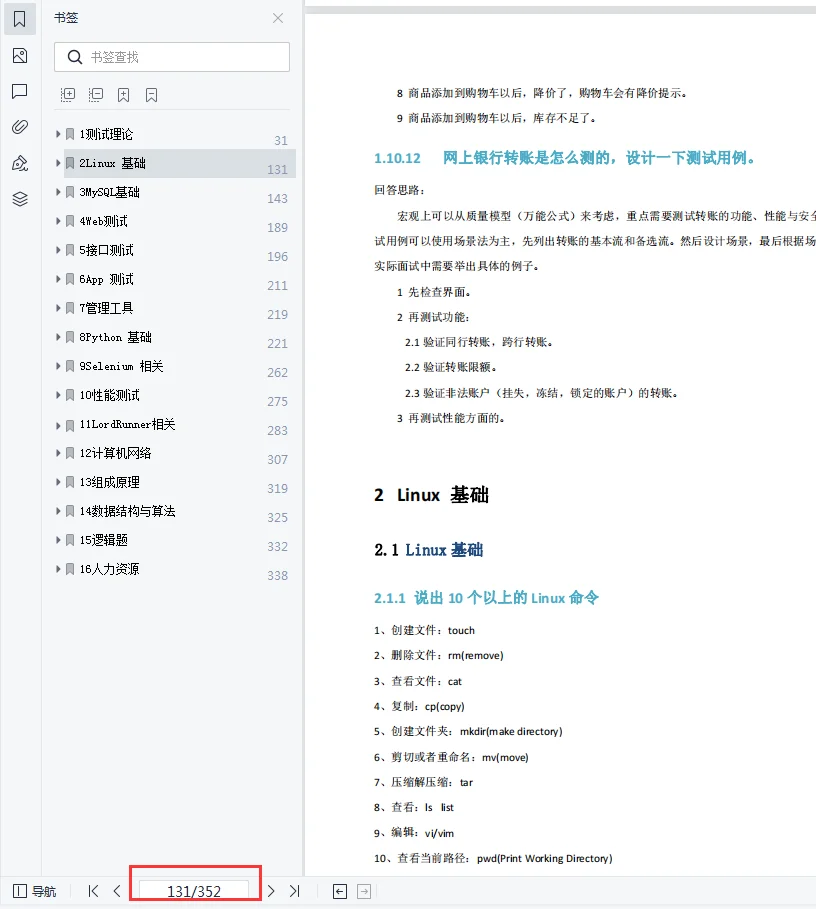Jump to the last page icon

tap(294, 891)
